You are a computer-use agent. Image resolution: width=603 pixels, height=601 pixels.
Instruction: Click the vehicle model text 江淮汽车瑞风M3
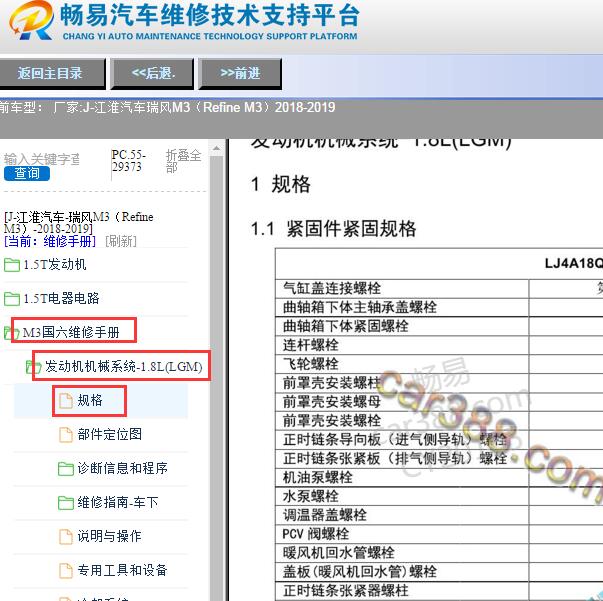144,107
